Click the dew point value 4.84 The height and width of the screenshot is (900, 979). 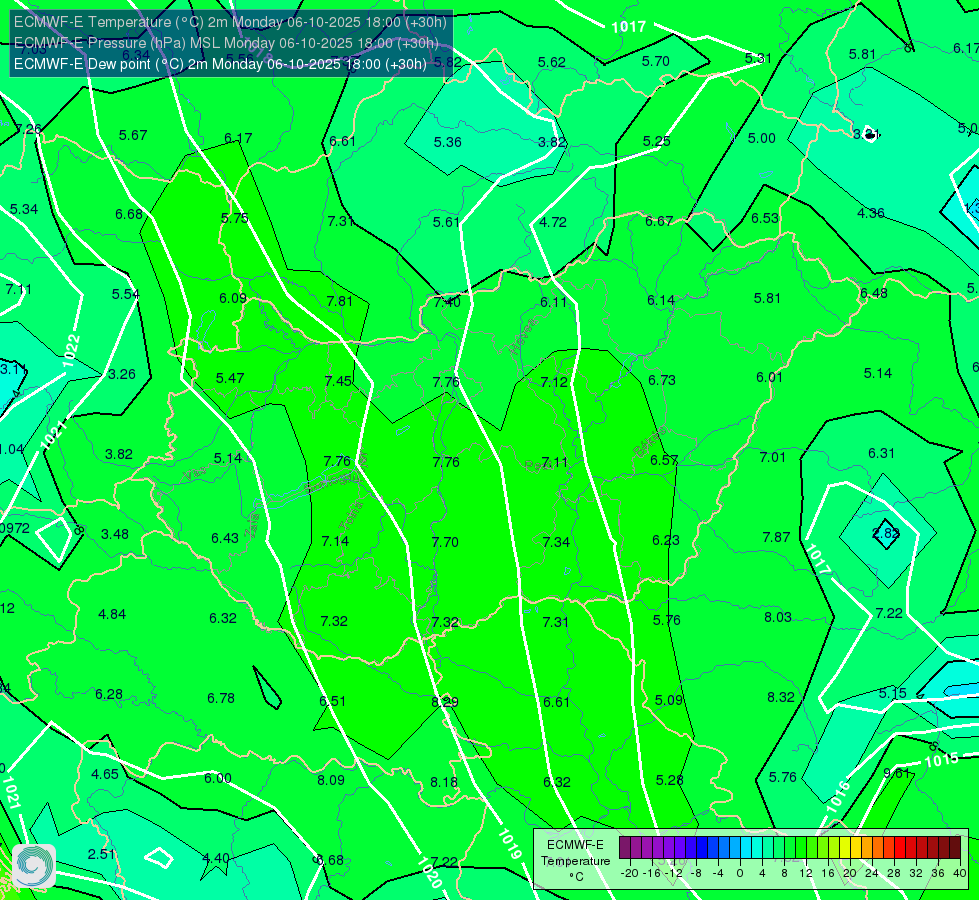click(x=112, y=614)
